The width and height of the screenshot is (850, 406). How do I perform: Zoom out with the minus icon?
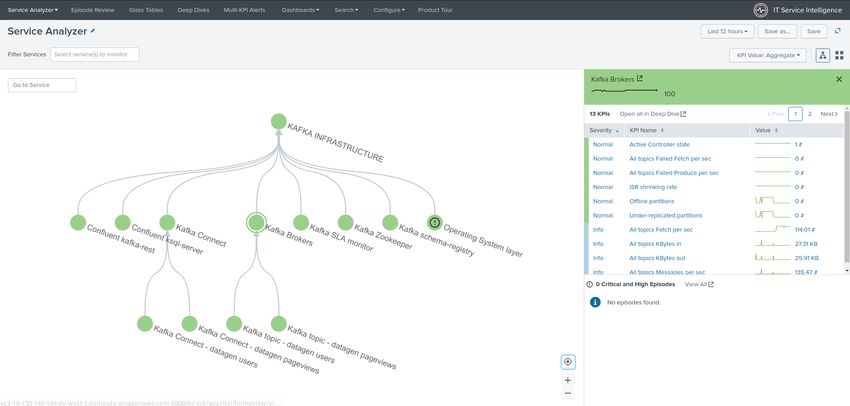(568, 393)
